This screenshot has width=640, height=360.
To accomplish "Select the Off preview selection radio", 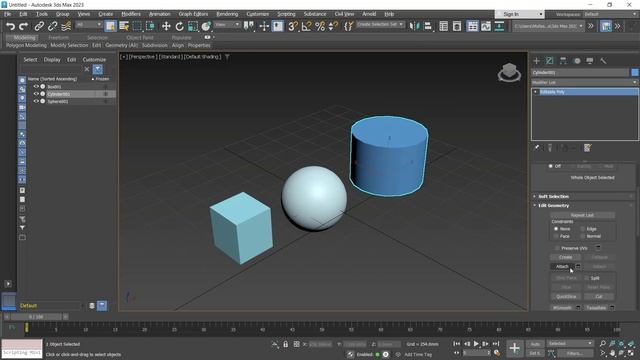I will [x=551, y=166].
